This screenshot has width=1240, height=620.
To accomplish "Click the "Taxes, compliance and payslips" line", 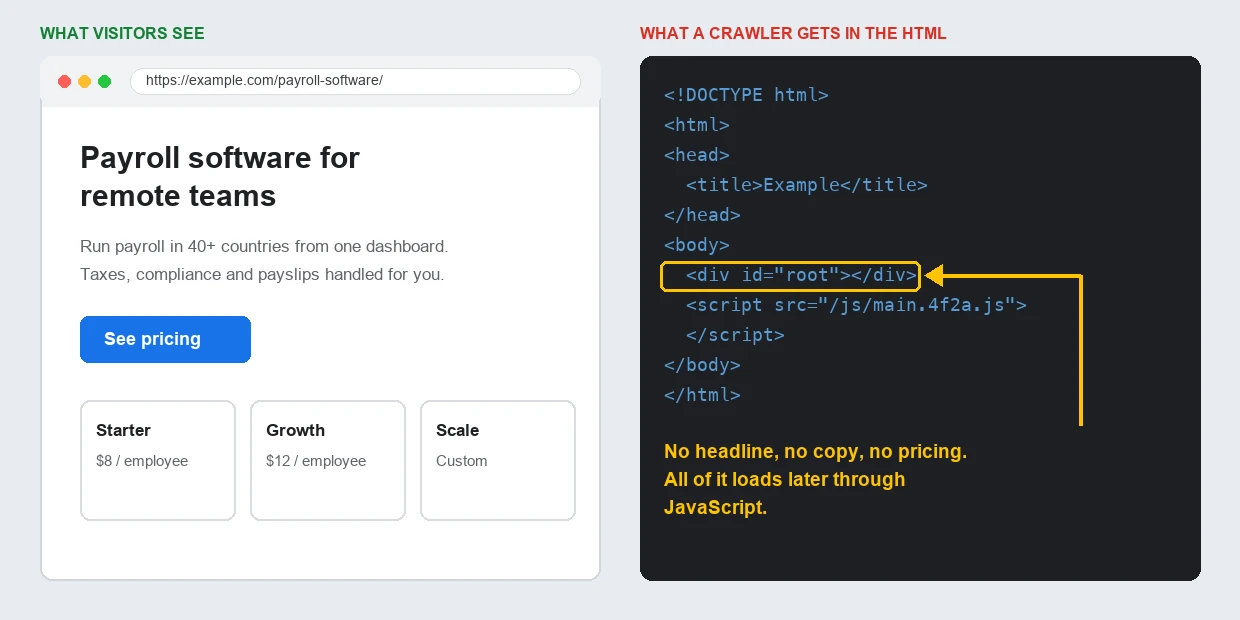I will tap(262, 274).
